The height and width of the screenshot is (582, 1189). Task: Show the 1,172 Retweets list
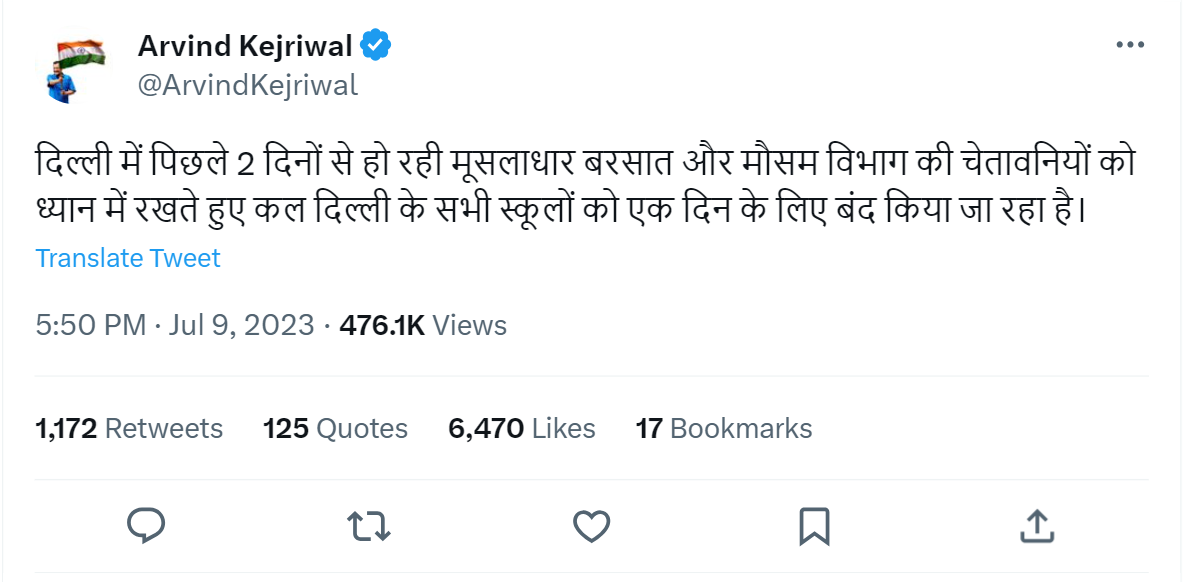coord(129,429)
